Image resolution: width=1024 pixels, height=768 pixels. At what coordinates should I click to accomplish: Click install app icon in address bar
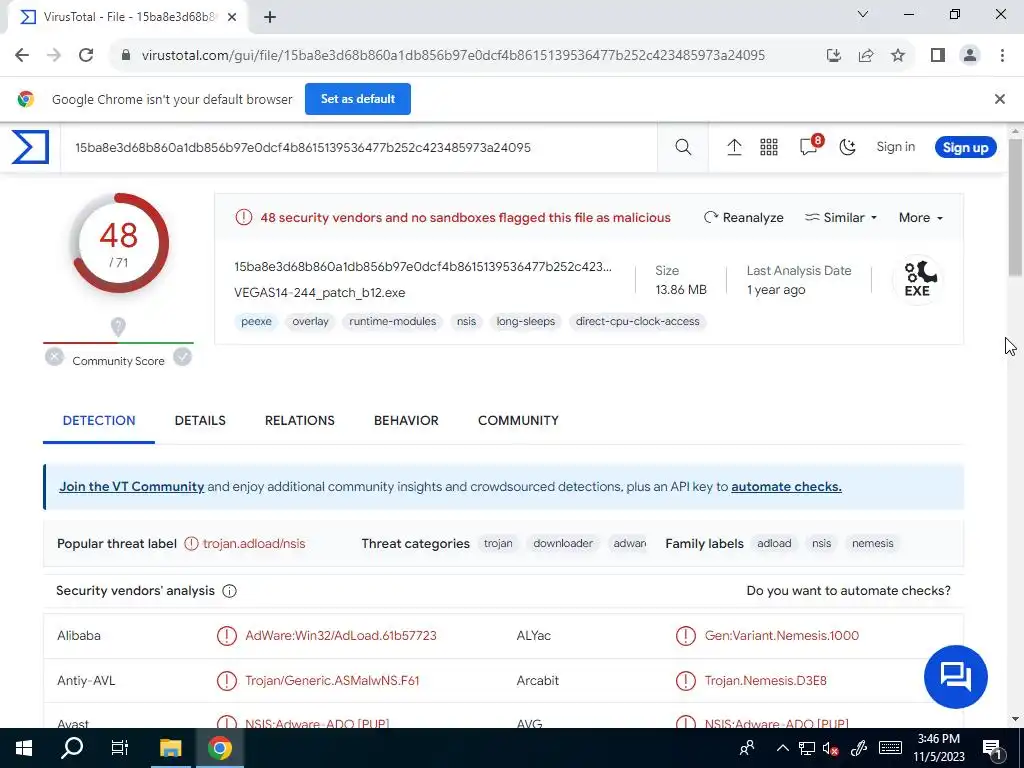(x=833, y=55)
